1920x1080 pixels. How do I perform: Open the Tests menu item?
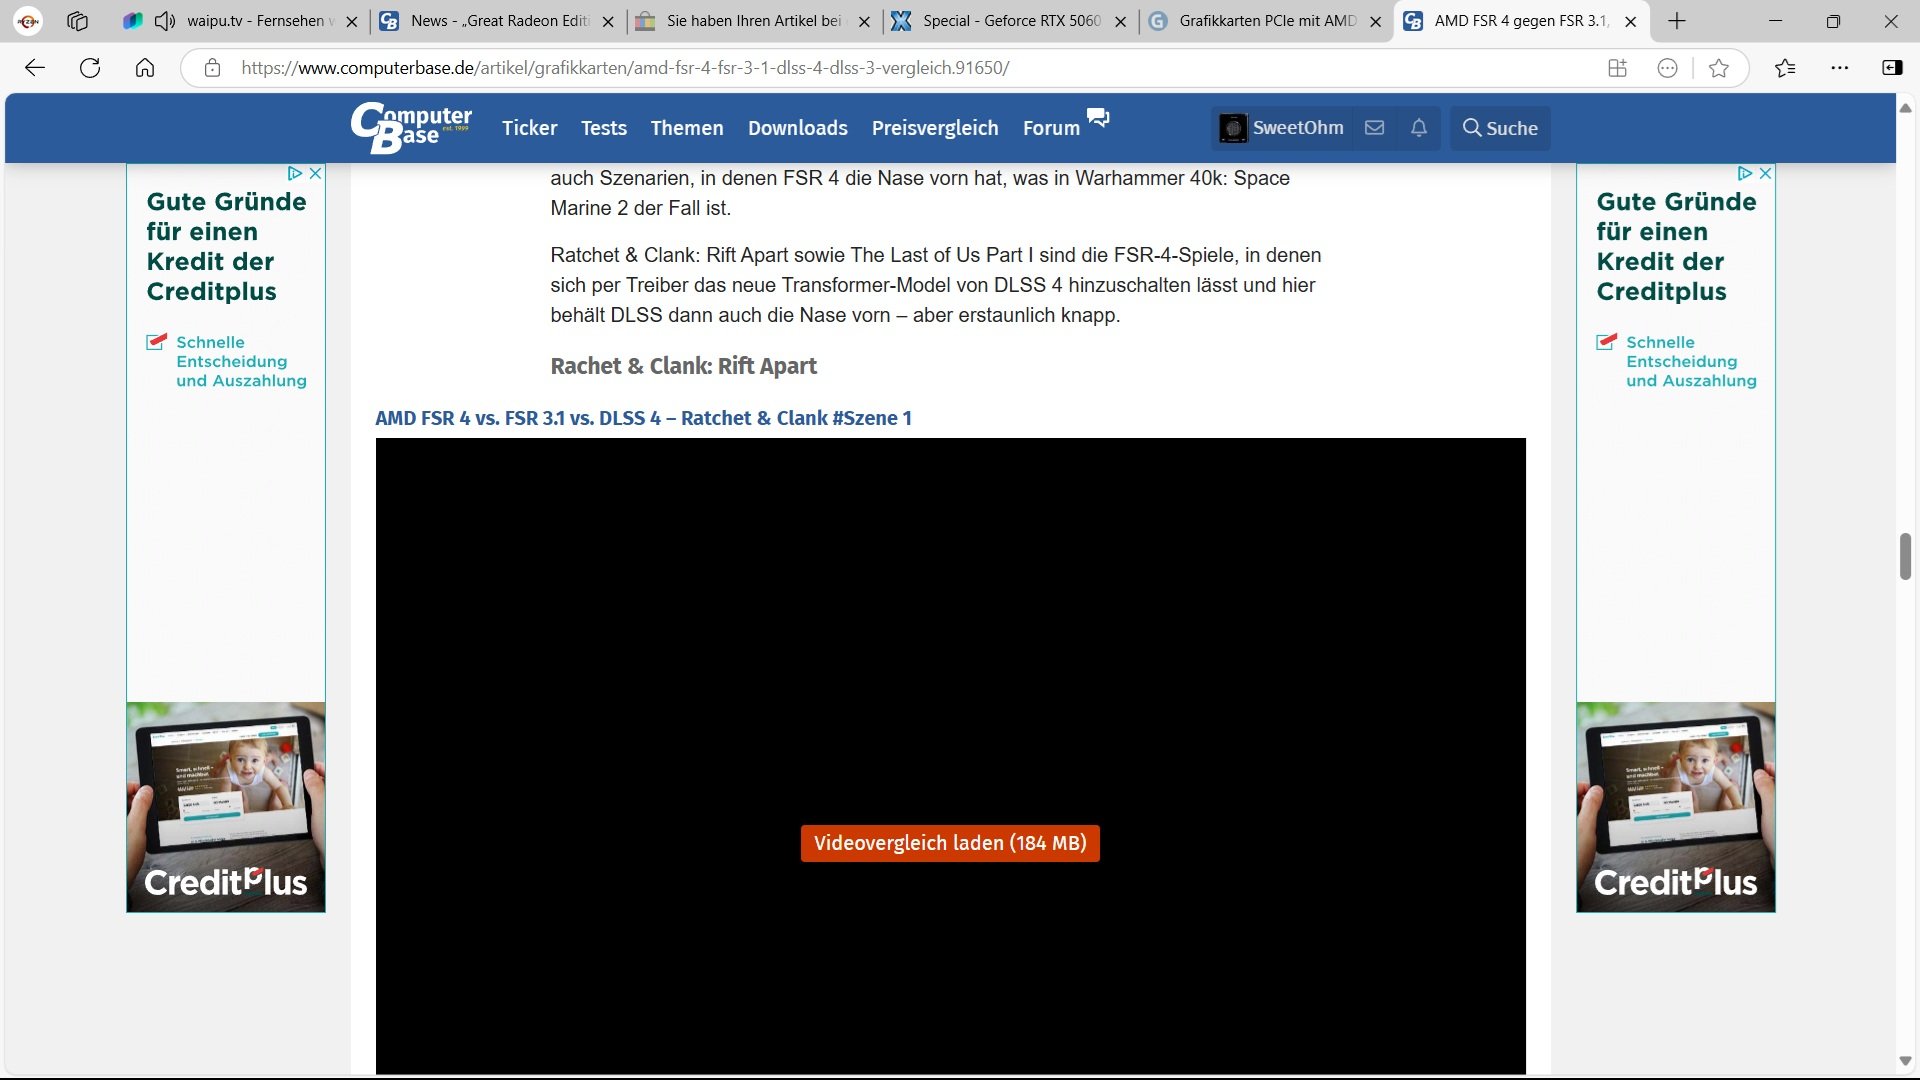point(603,128)
